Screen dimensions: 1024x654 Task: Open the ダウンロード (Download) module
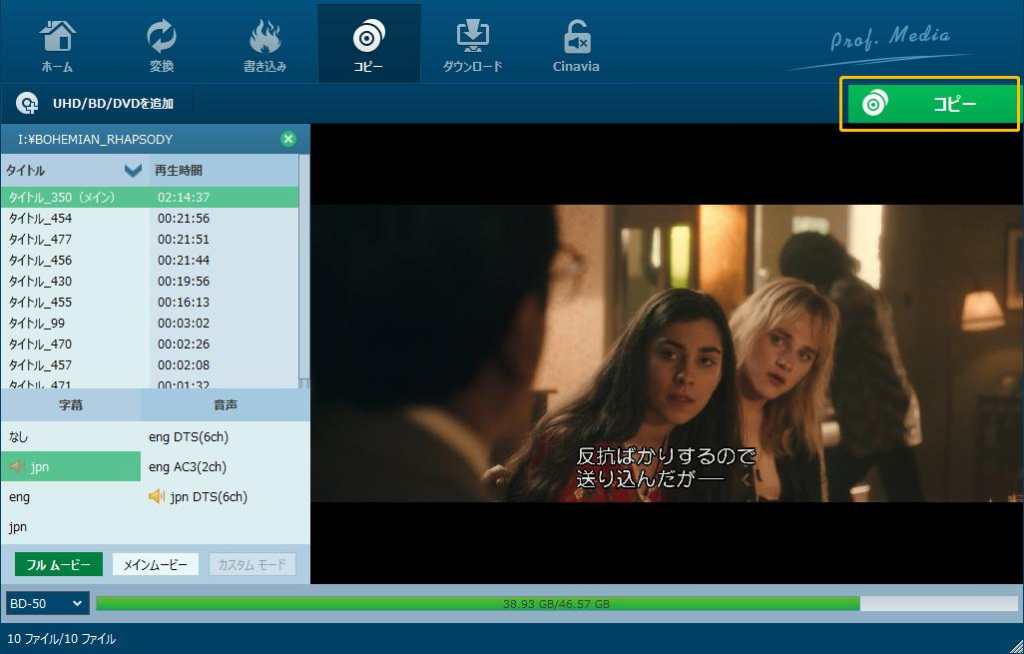(x=471, y=42)
